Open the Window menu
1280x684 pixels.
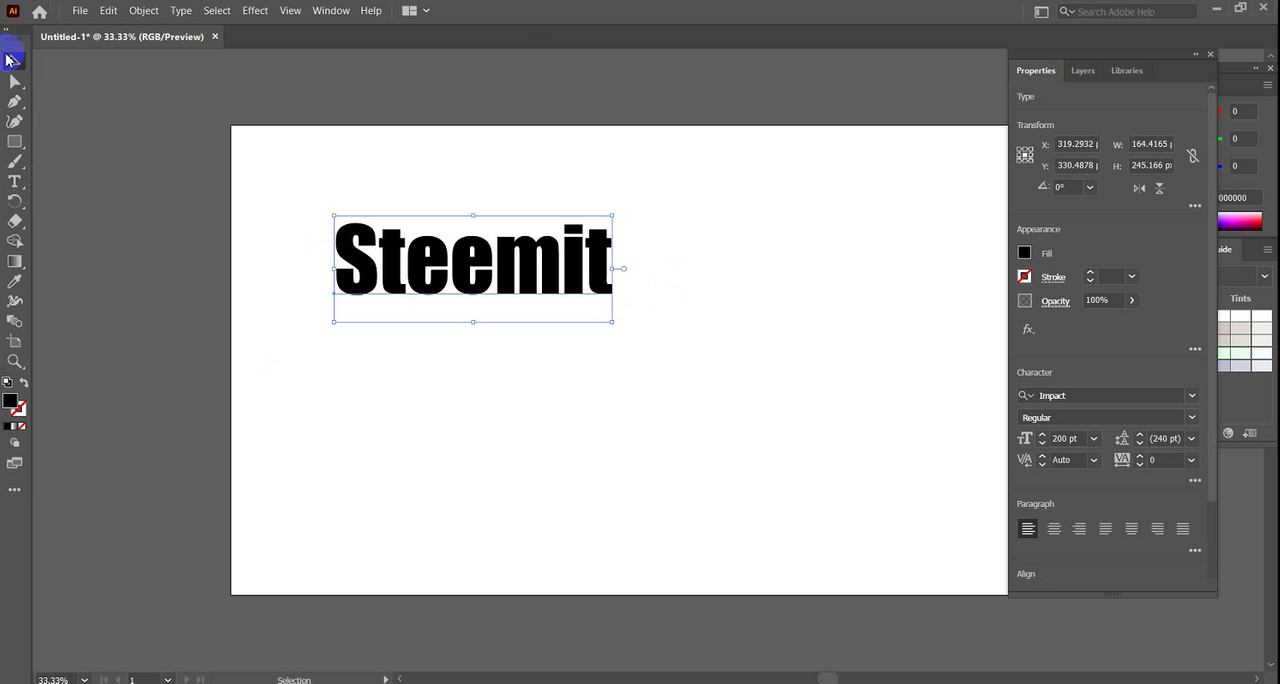point(331,11)
